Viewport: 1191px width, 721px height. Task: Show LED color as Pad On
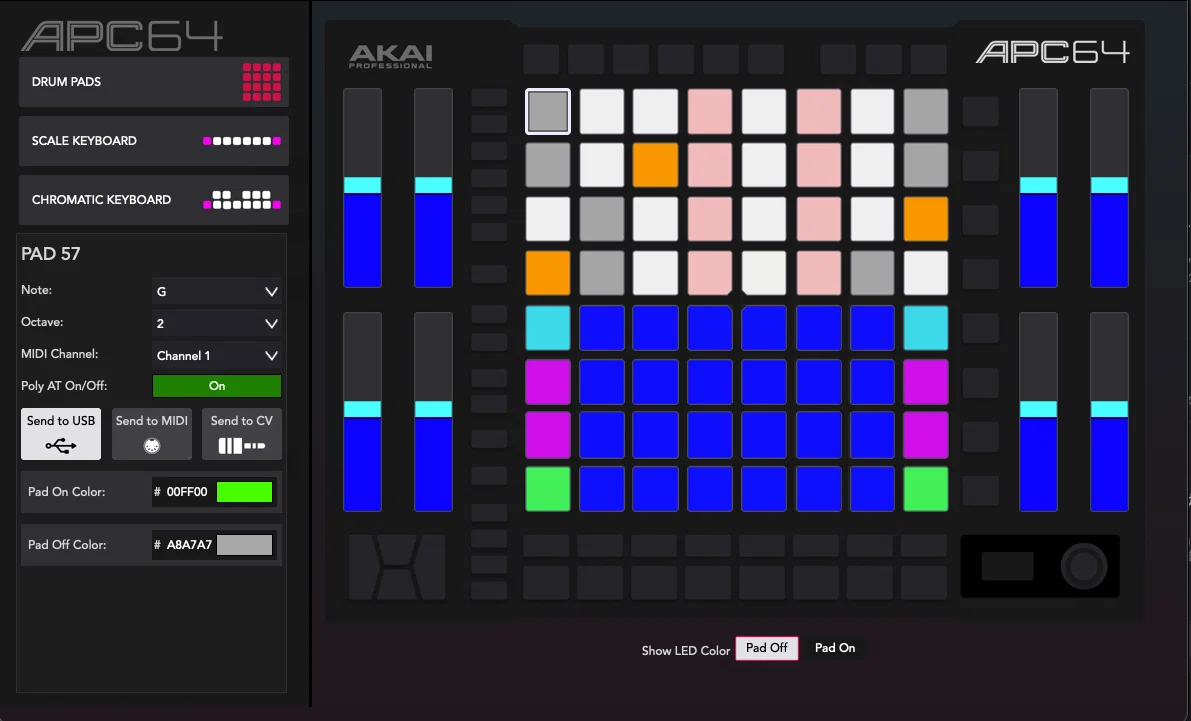coord(835,648)
